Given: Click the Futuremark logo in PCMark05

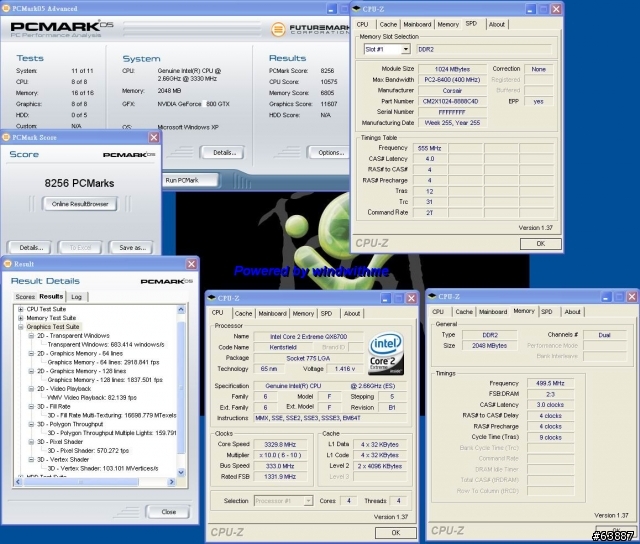Looking at the screenshot, I should point(310,29).
